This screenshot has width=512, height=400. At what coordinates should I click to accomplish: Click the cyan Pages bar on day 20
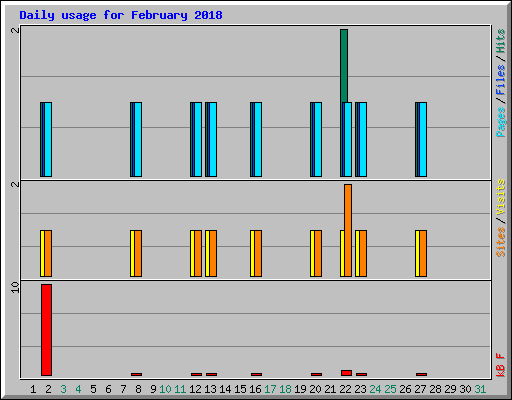(318, 139)
